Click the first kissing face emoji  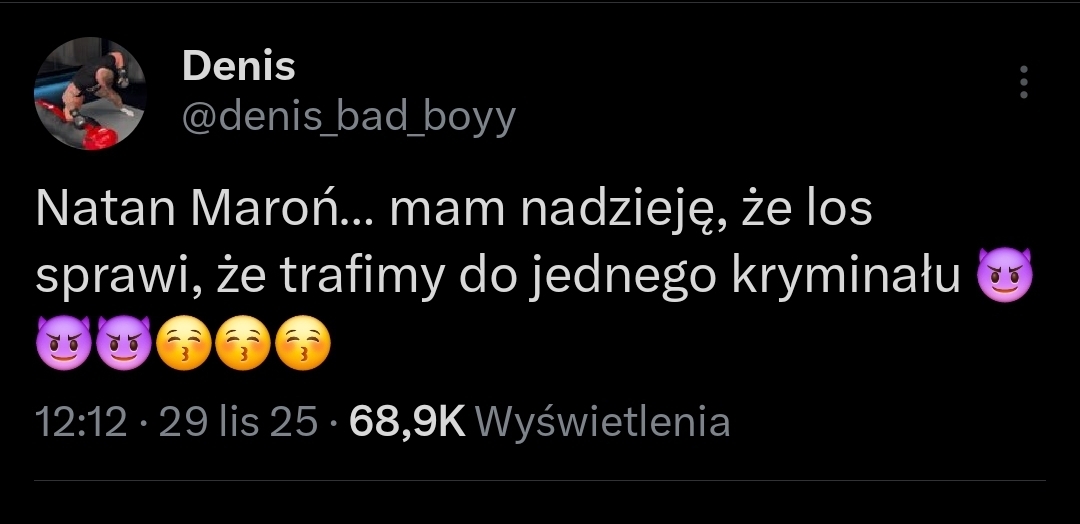point(184,343)
